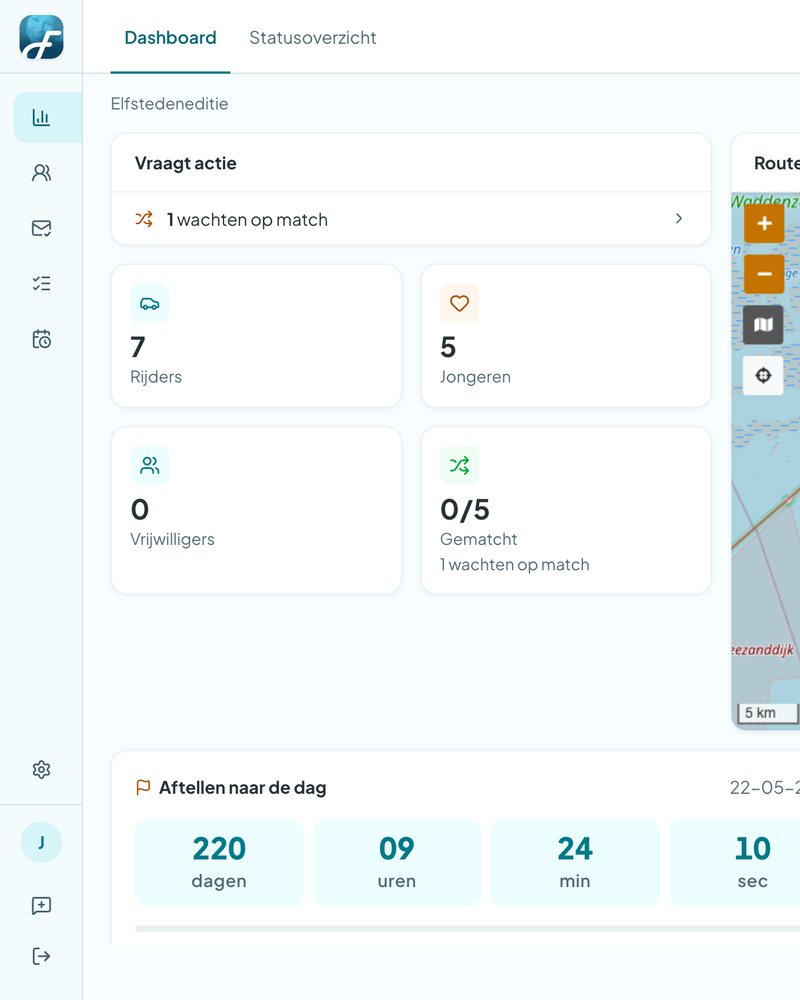Screen dimensions: 800x1000
Task: Click the '10 sec' countdown tile
Action: pyautogui.click(x=735, y=863)
